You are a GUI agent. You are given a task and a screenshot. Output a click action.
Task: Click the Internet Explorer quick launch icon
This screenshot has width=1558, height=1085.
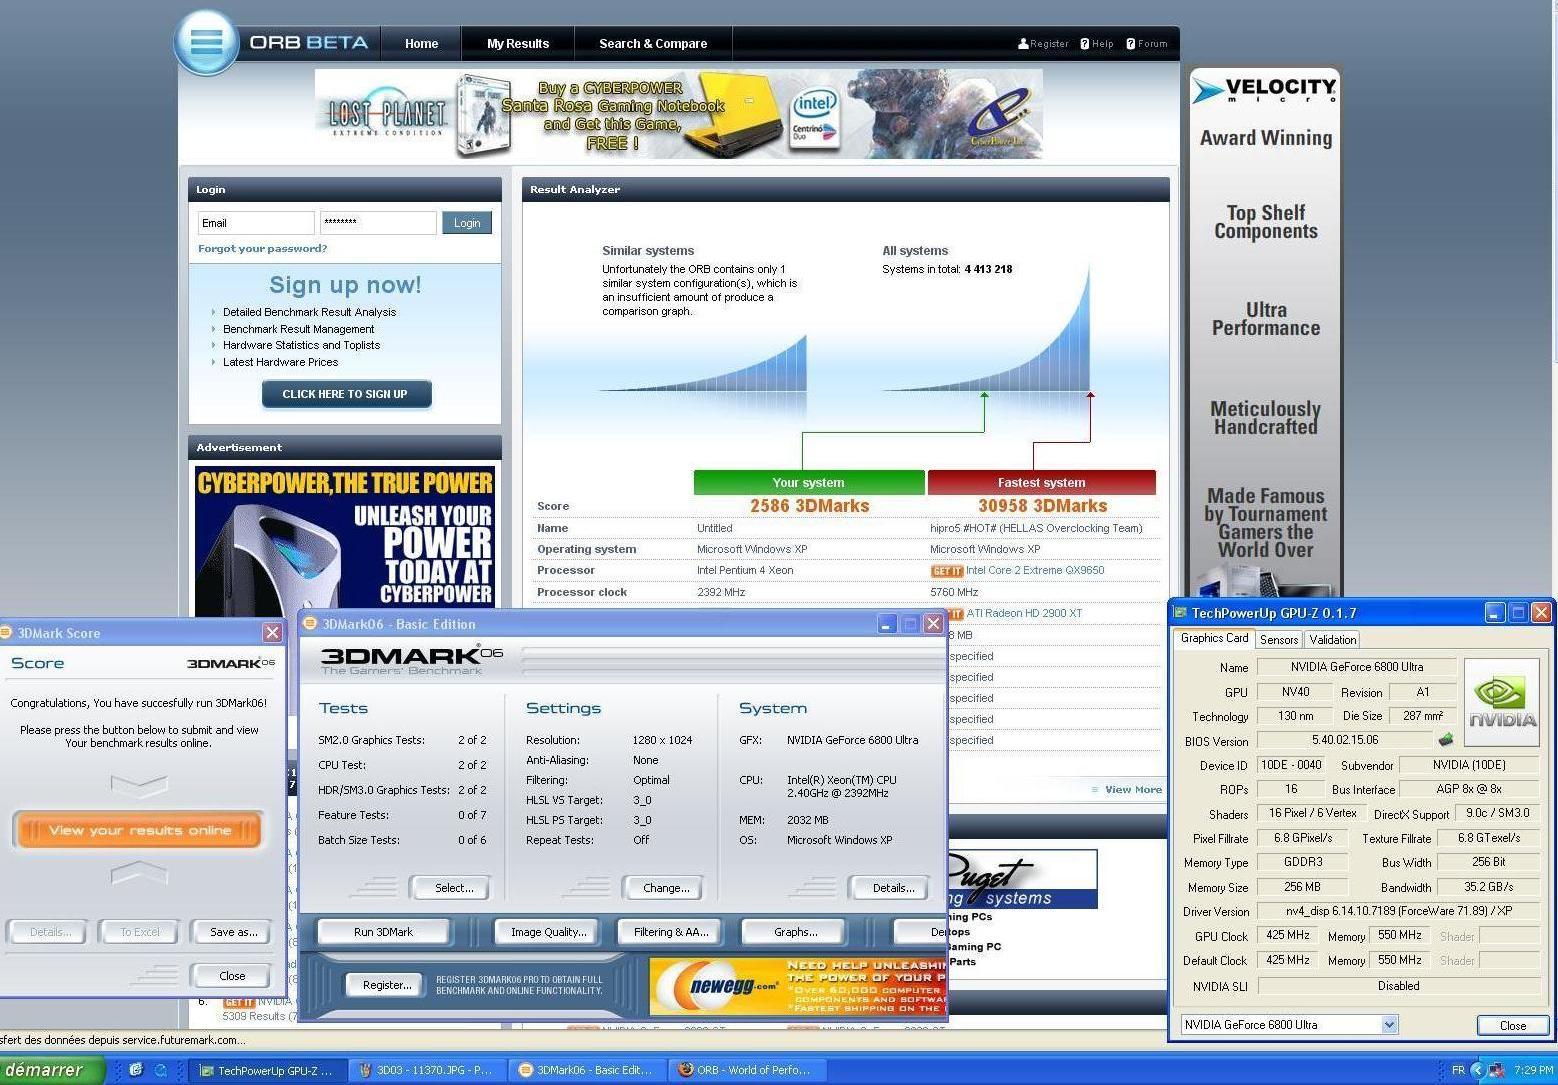(160, 1070)
